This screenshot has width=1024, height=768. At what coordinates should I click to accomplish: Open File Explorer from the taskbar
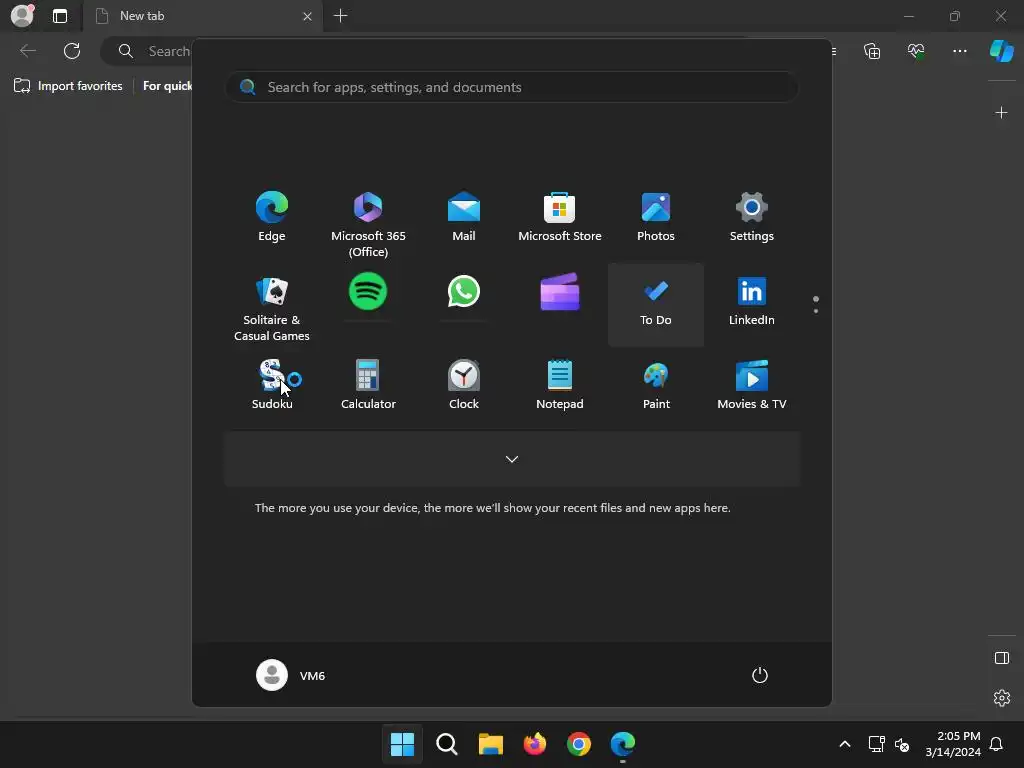[490, 744]
